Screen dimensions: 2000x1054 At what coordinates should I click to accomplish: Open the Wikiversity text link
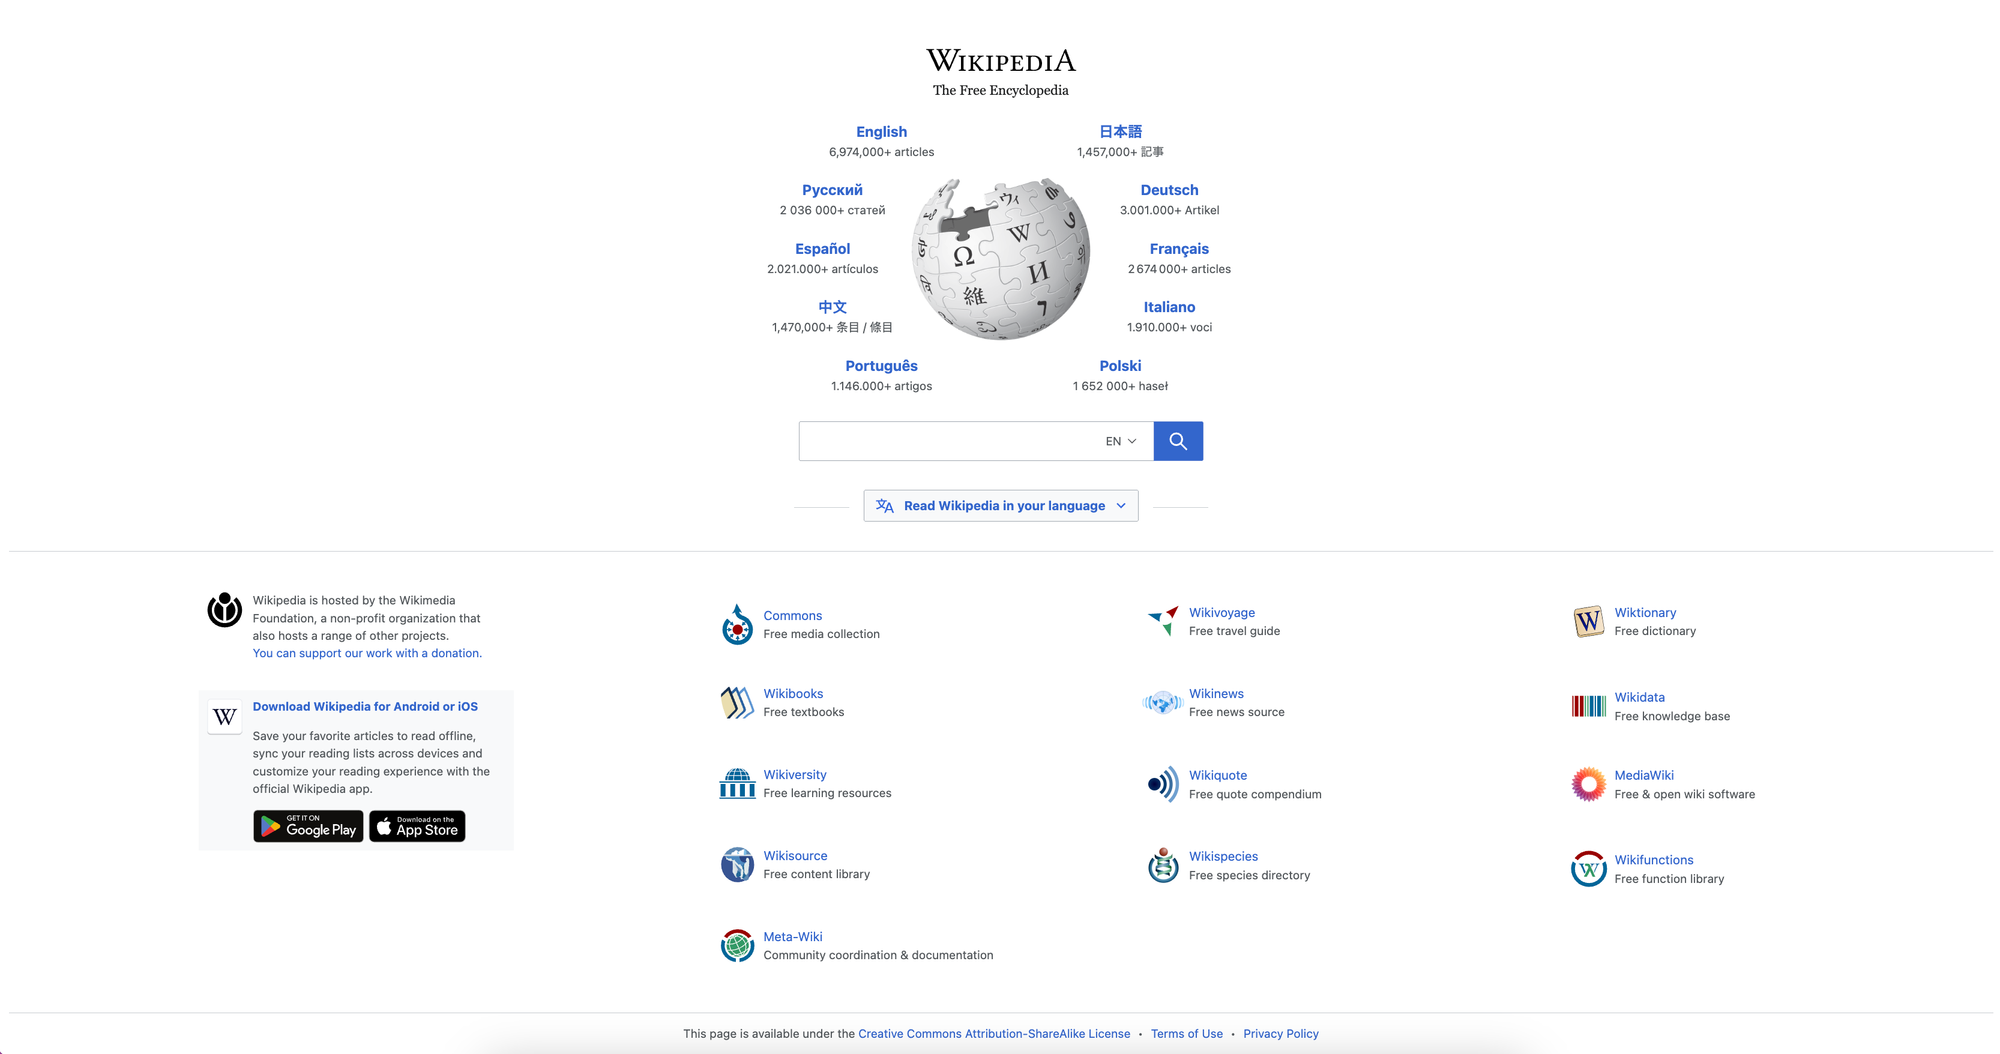pyautogui.click(x=795, y=775)
